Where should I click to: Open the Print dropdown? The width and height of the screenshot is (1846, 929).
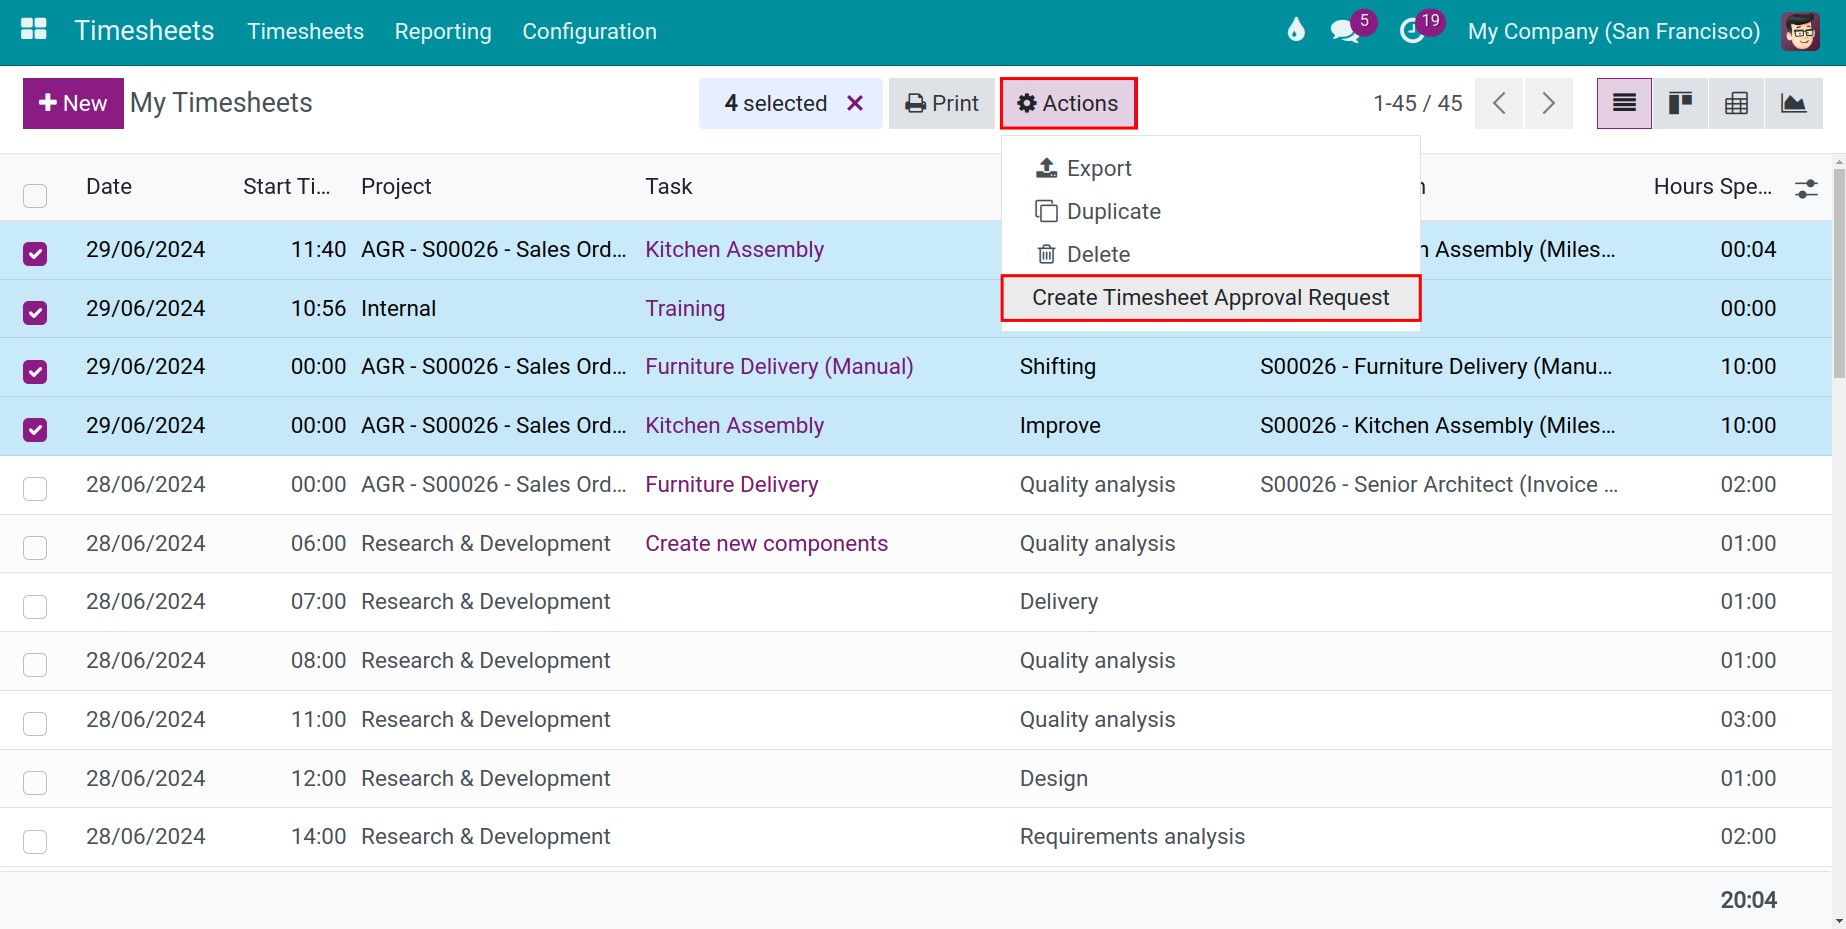coord(942,103)
